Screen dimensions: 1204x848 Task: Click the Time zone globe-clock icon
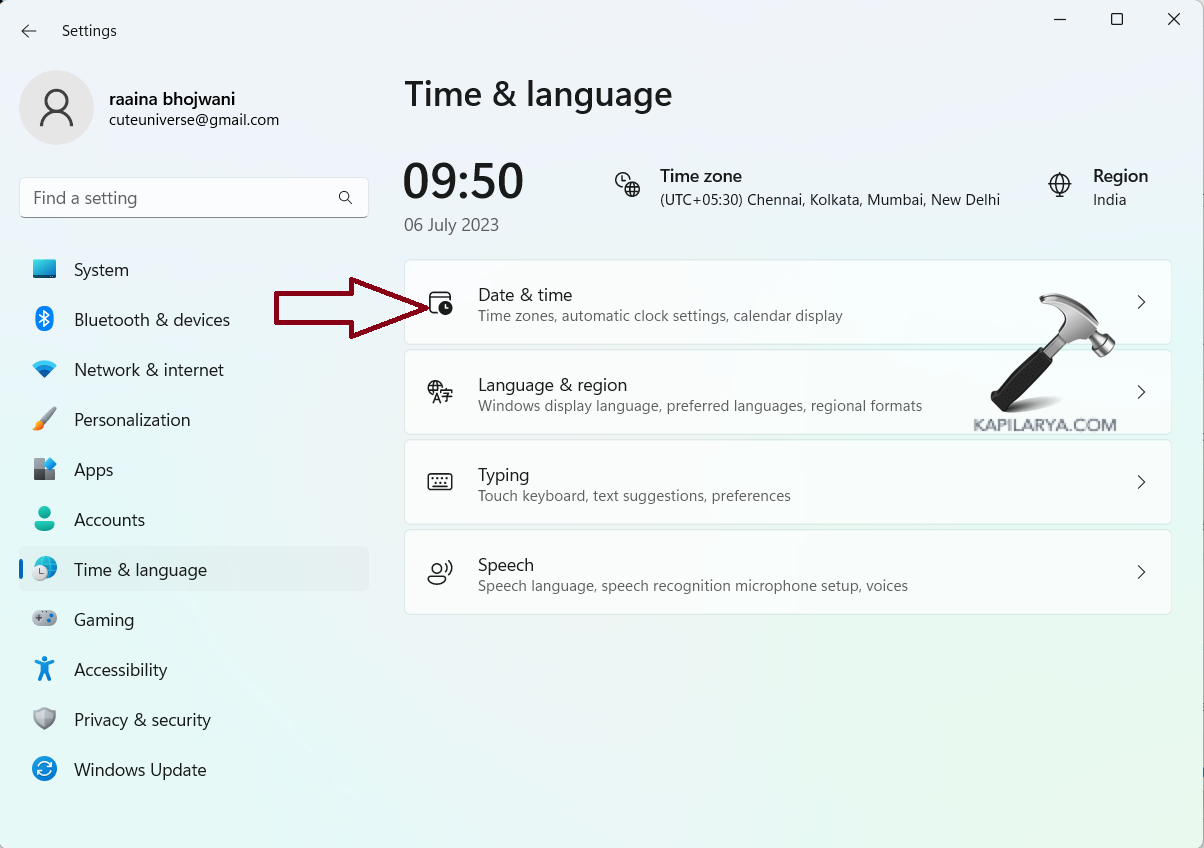(627, 184)
